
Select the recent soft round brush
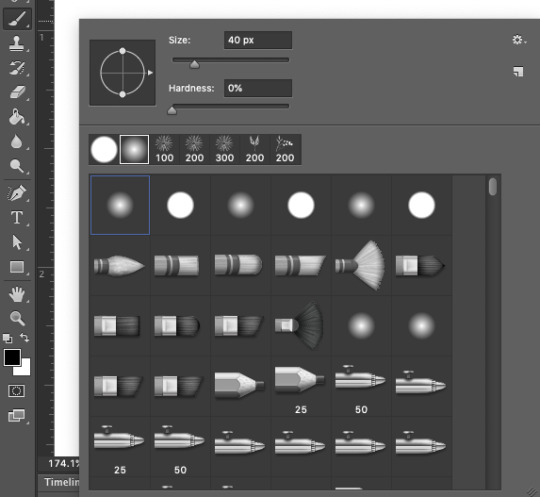[x=134, y=149]
